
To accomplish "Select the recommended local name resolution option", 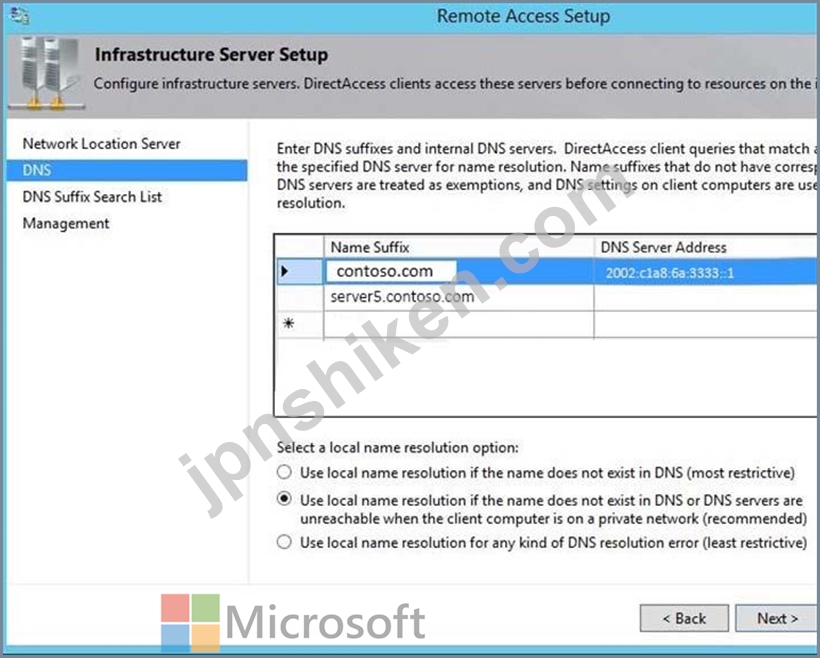I will pos(284,499).
